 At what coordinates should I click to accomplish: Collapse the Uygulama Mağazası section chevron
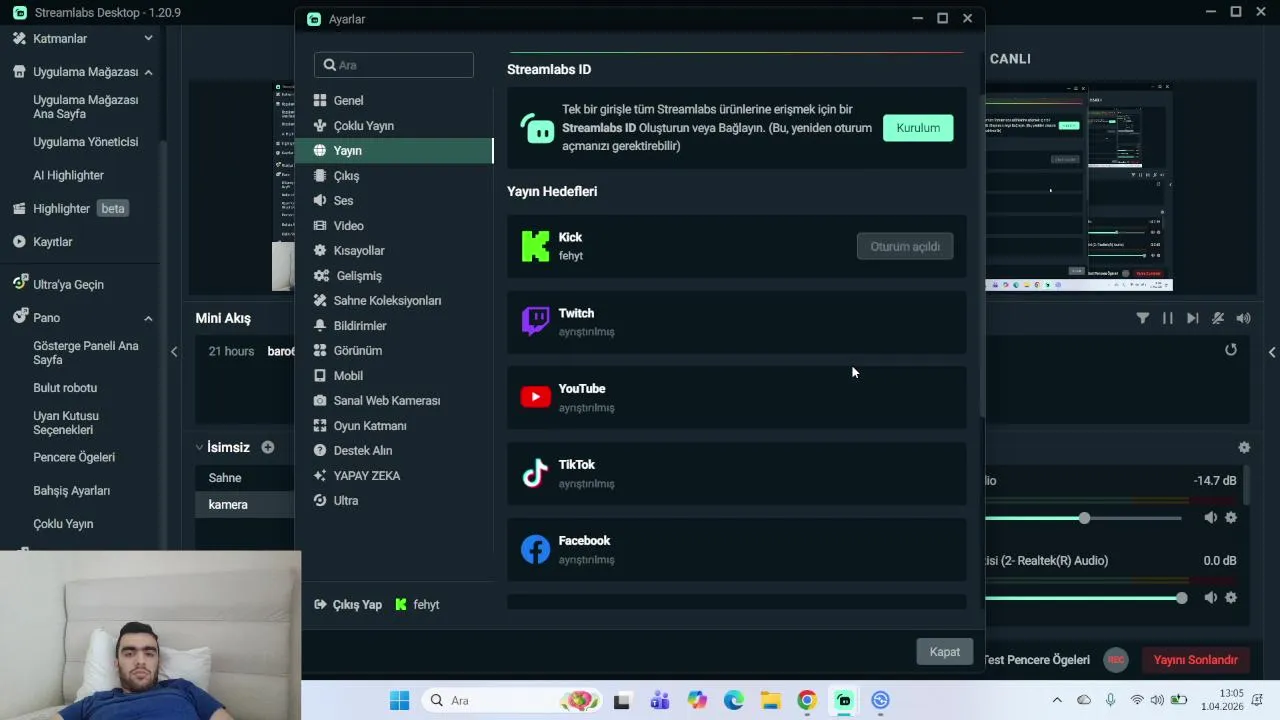tap(148, 72)
